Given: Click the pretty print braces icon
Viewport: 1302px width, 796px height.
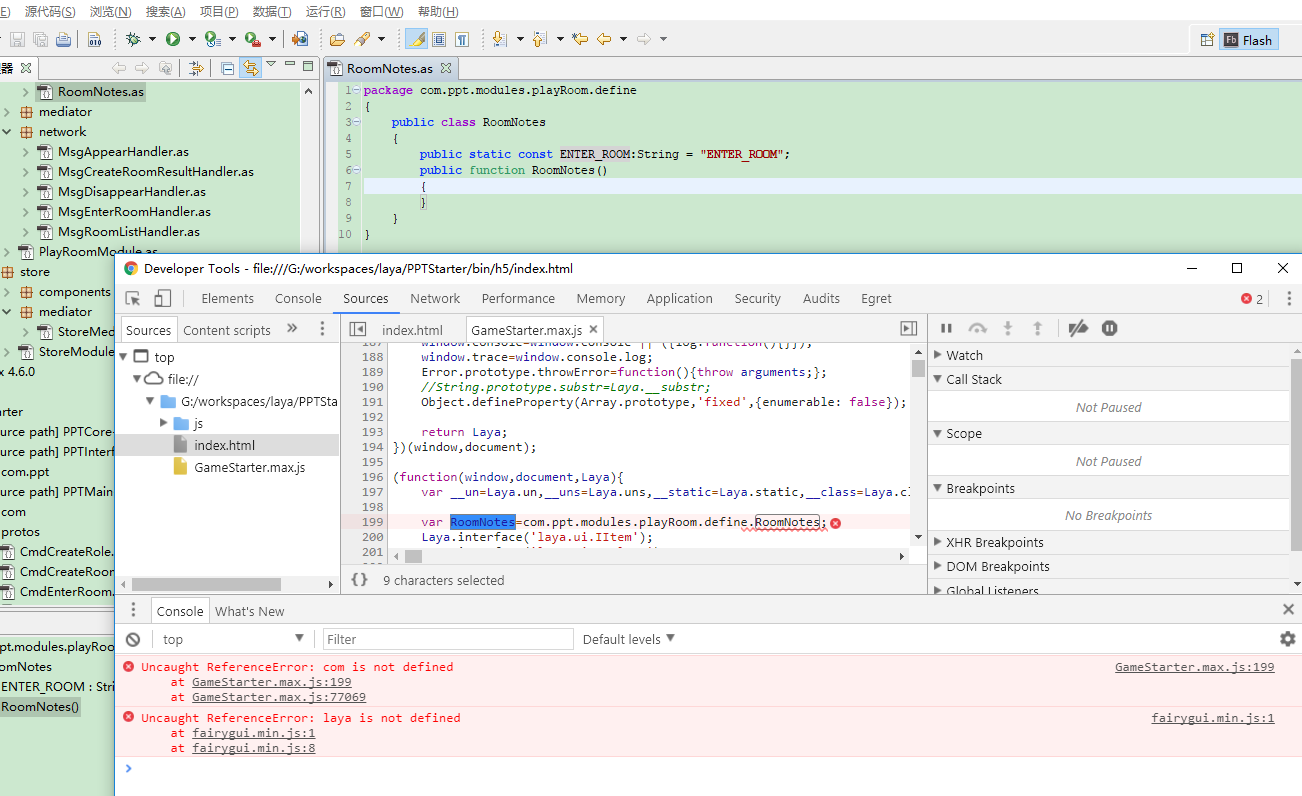Looking at the screenshot, I should [x=360, y=580].
